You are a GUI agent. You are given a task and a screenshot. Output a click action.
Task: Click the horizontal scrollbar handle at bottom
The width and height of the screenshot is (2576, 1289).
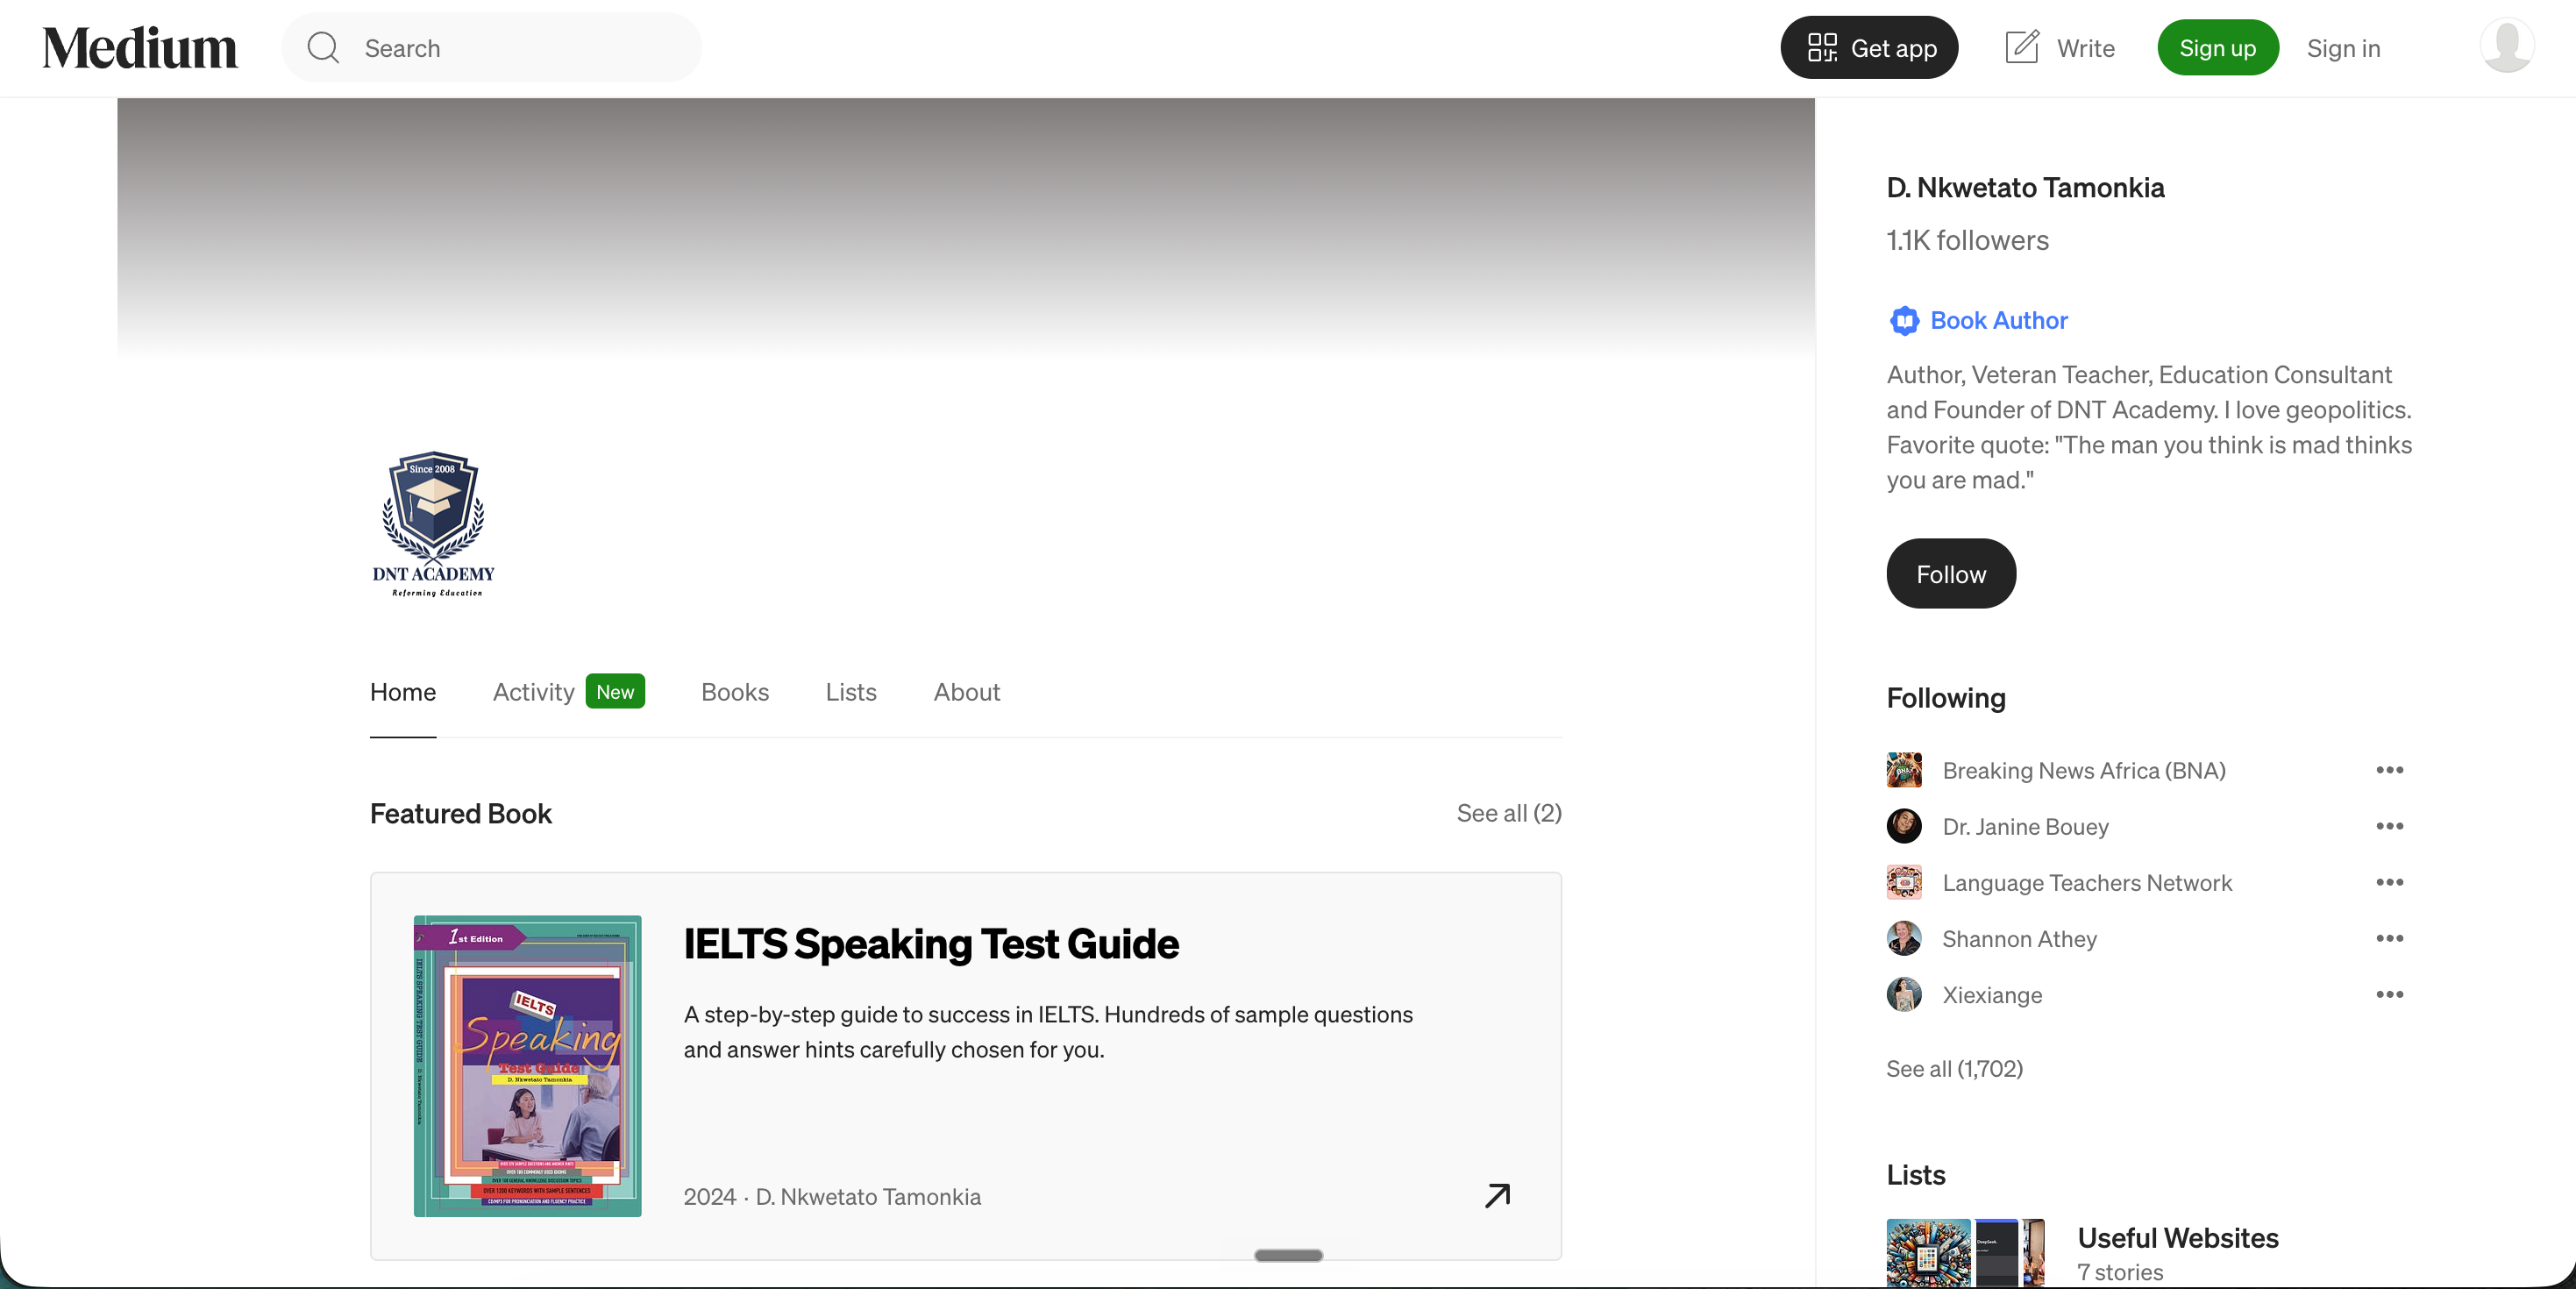1288,1255
